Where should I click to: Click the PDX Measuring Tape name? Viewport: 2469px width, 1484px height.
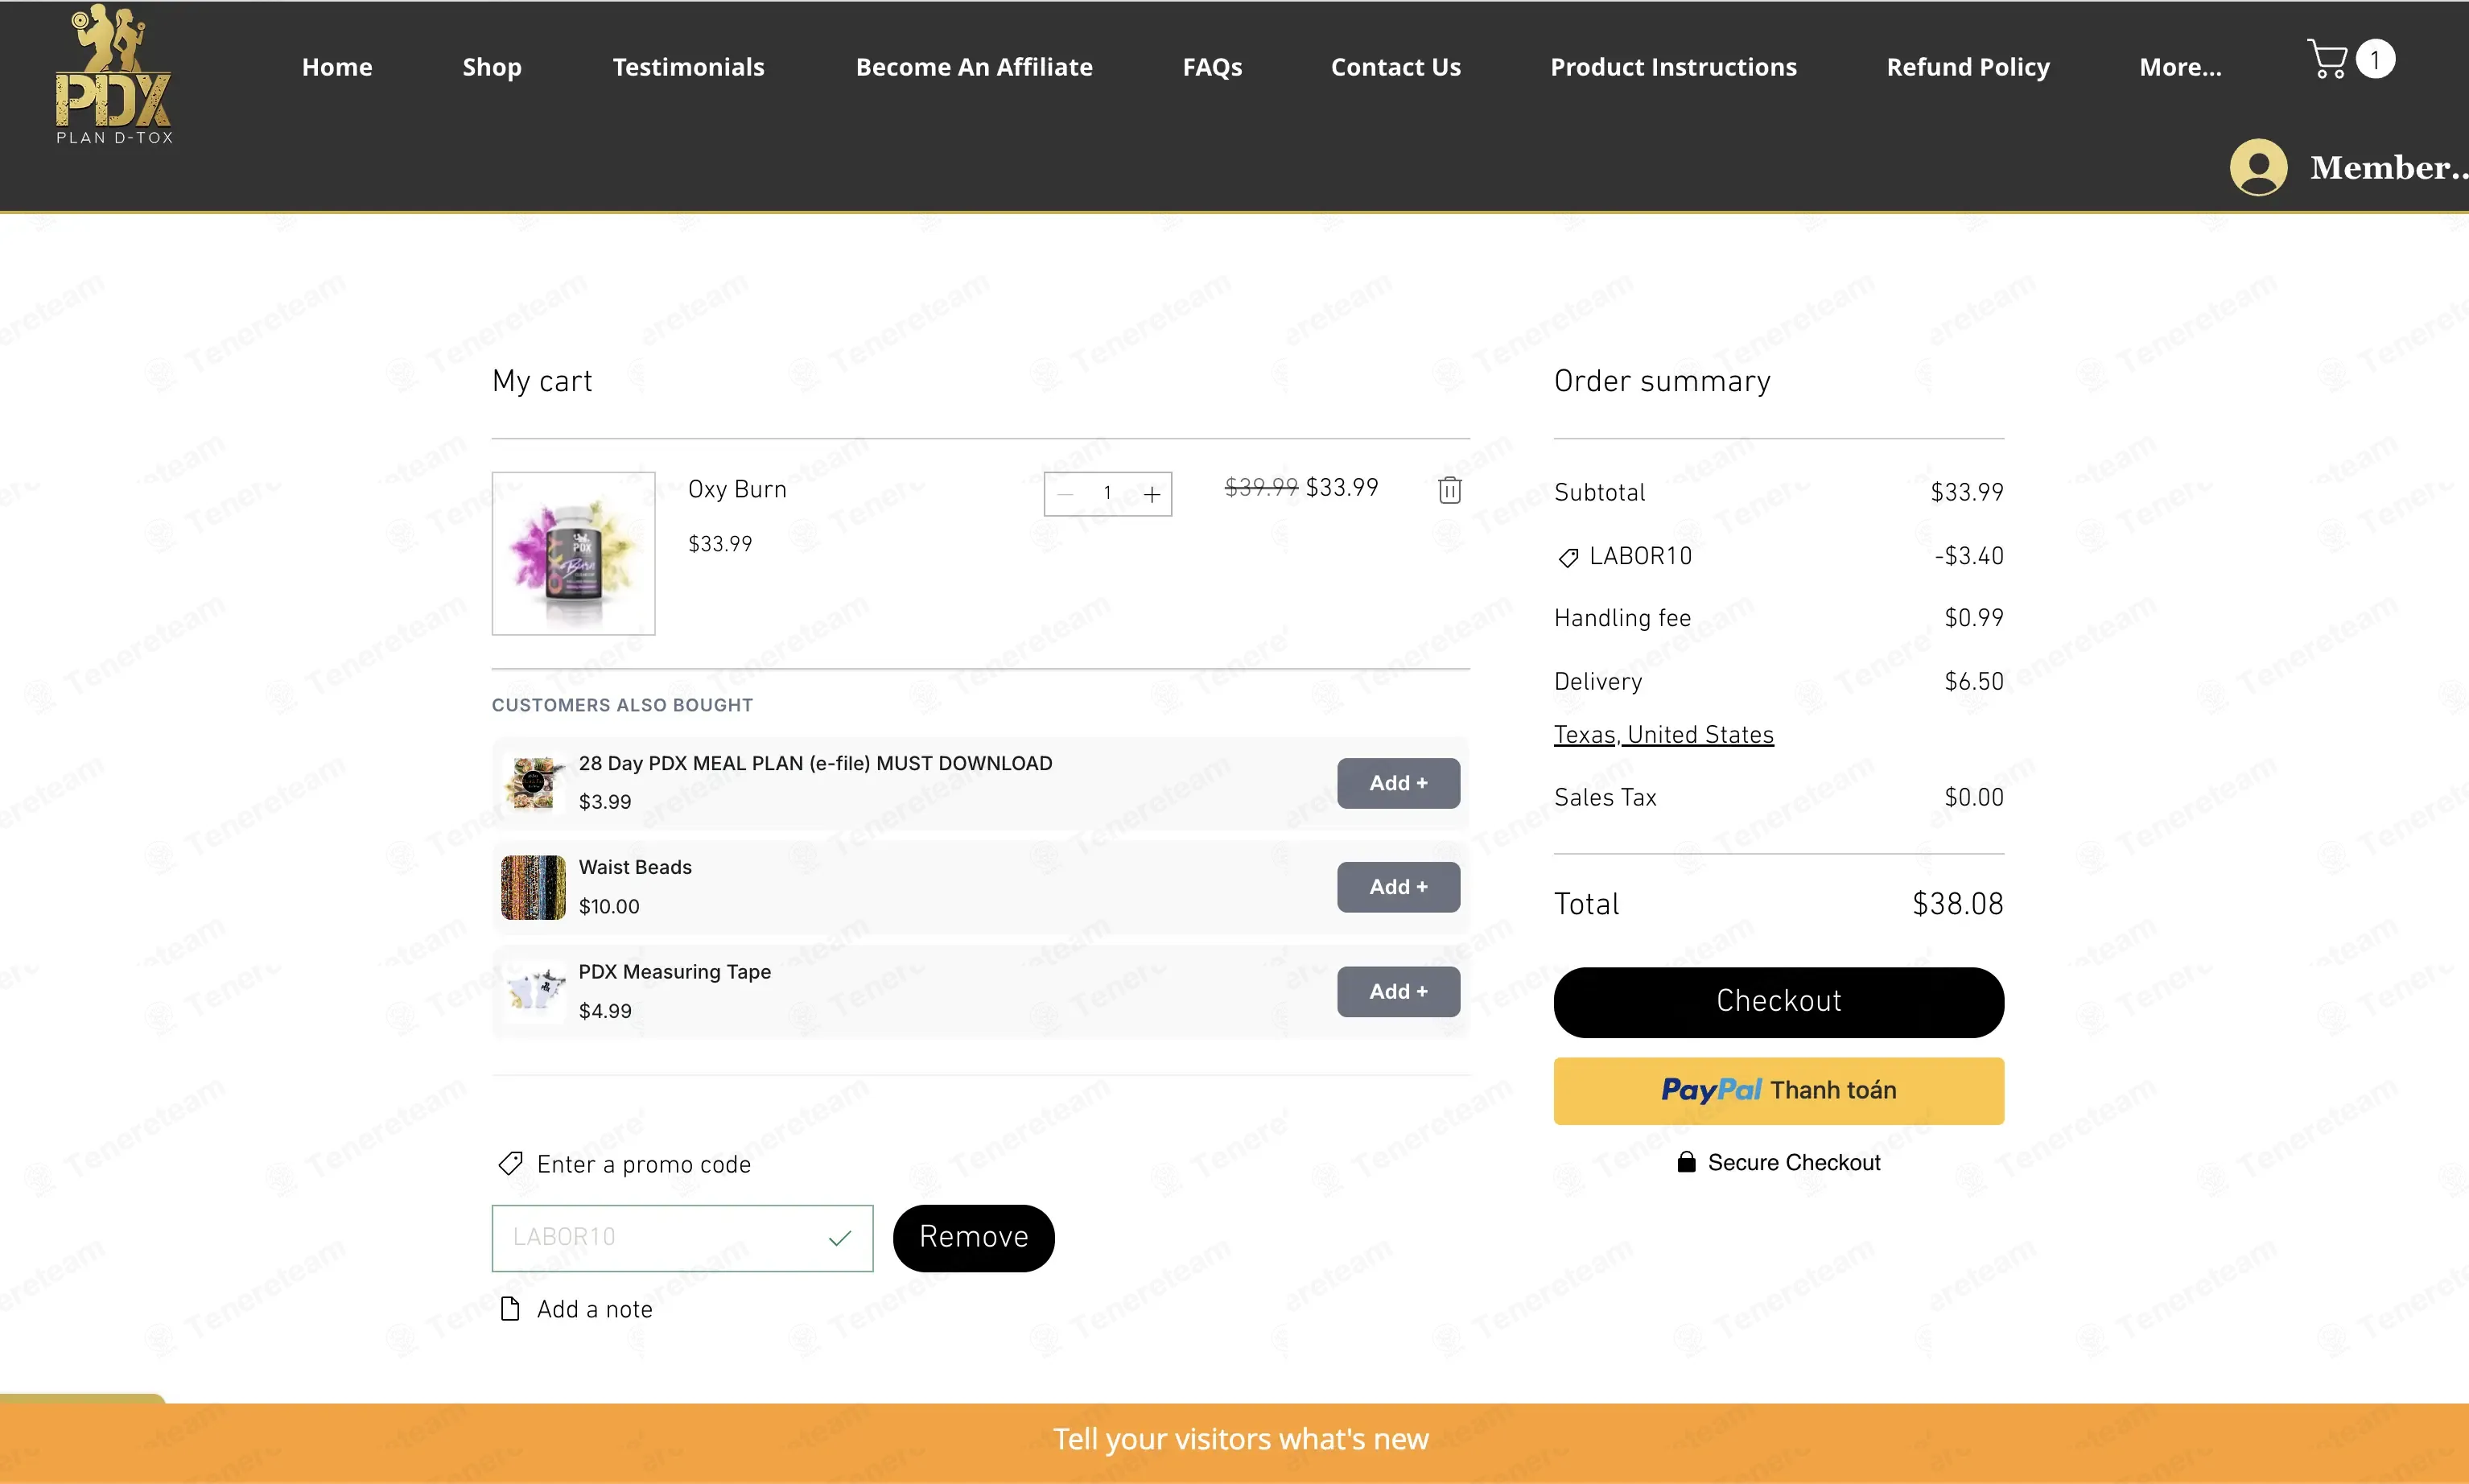[x=674, y=972]
